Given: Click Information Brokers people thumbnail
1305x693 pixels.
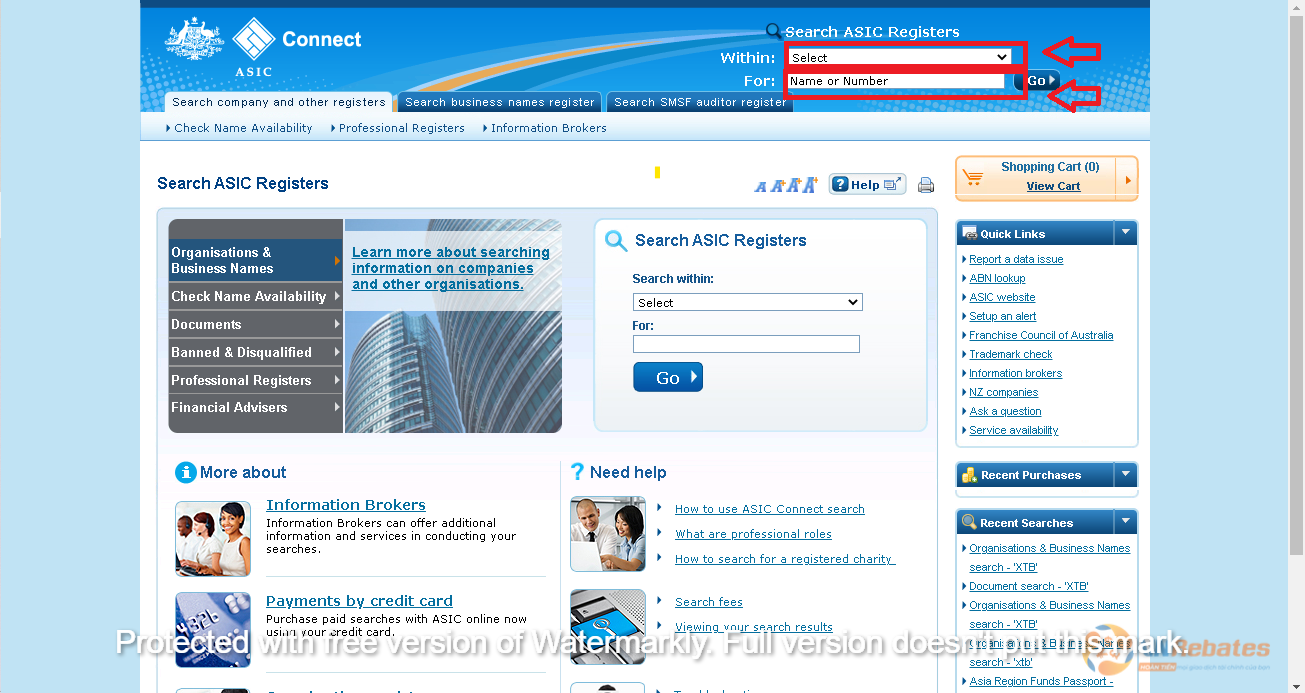Looking at the screenshot, I should 213,538.
